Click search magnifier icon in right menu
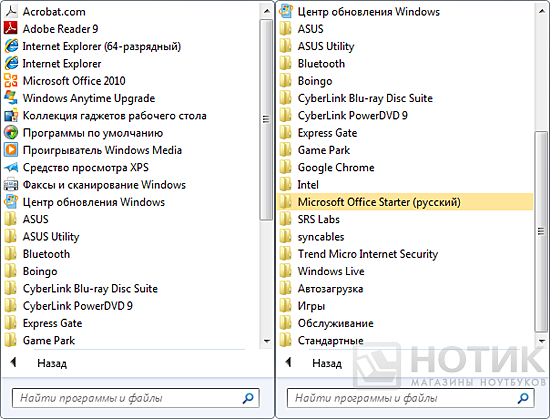 click(523, 398)
